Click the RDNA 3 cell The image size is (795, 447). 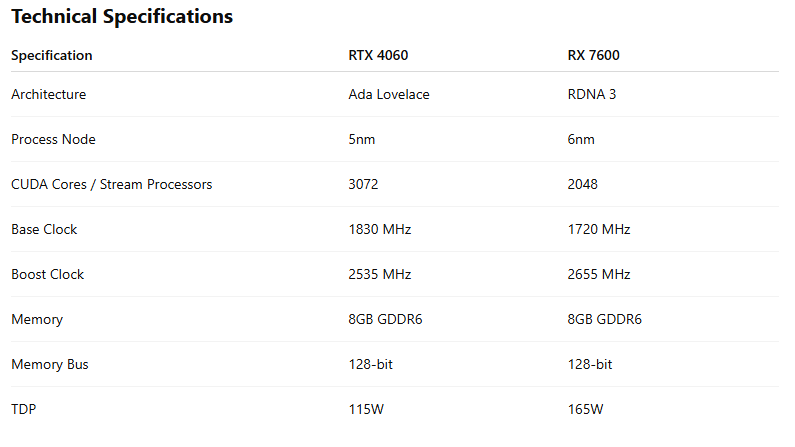pos(592,94)
